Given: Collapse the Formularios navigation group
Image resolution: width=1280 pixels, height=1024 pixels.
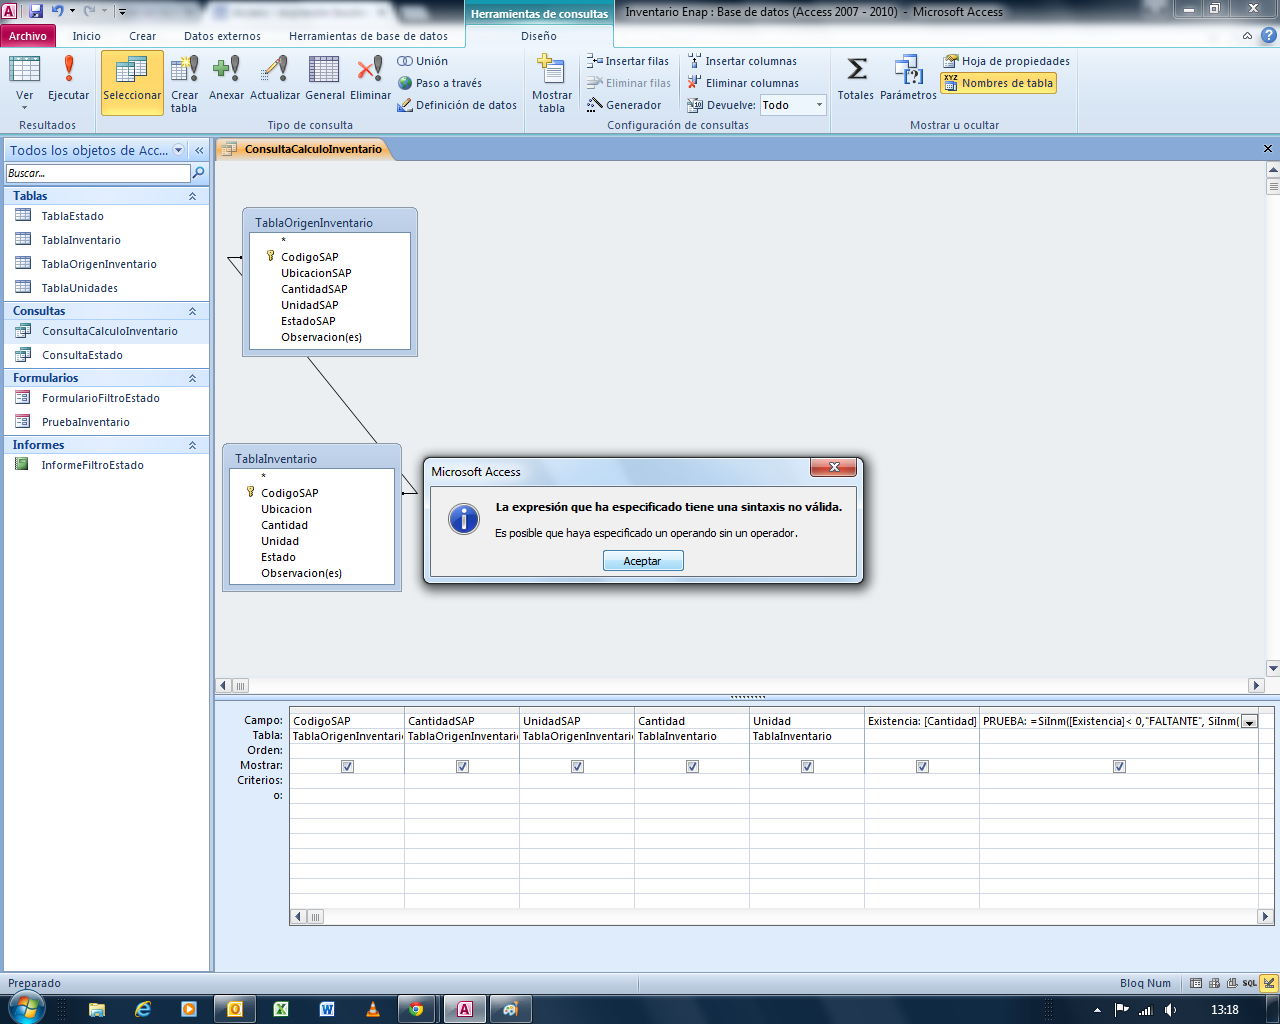Looking at the screenshot, I should 192,378.
